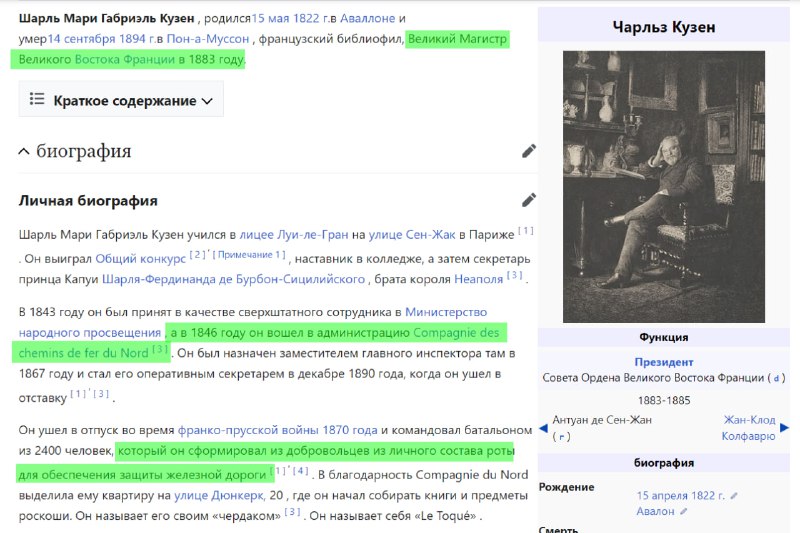Screen dimensions: 800x533
Task: Click the bold name Шарль Мари Габриэль Кузен
Action: [107, 18]
